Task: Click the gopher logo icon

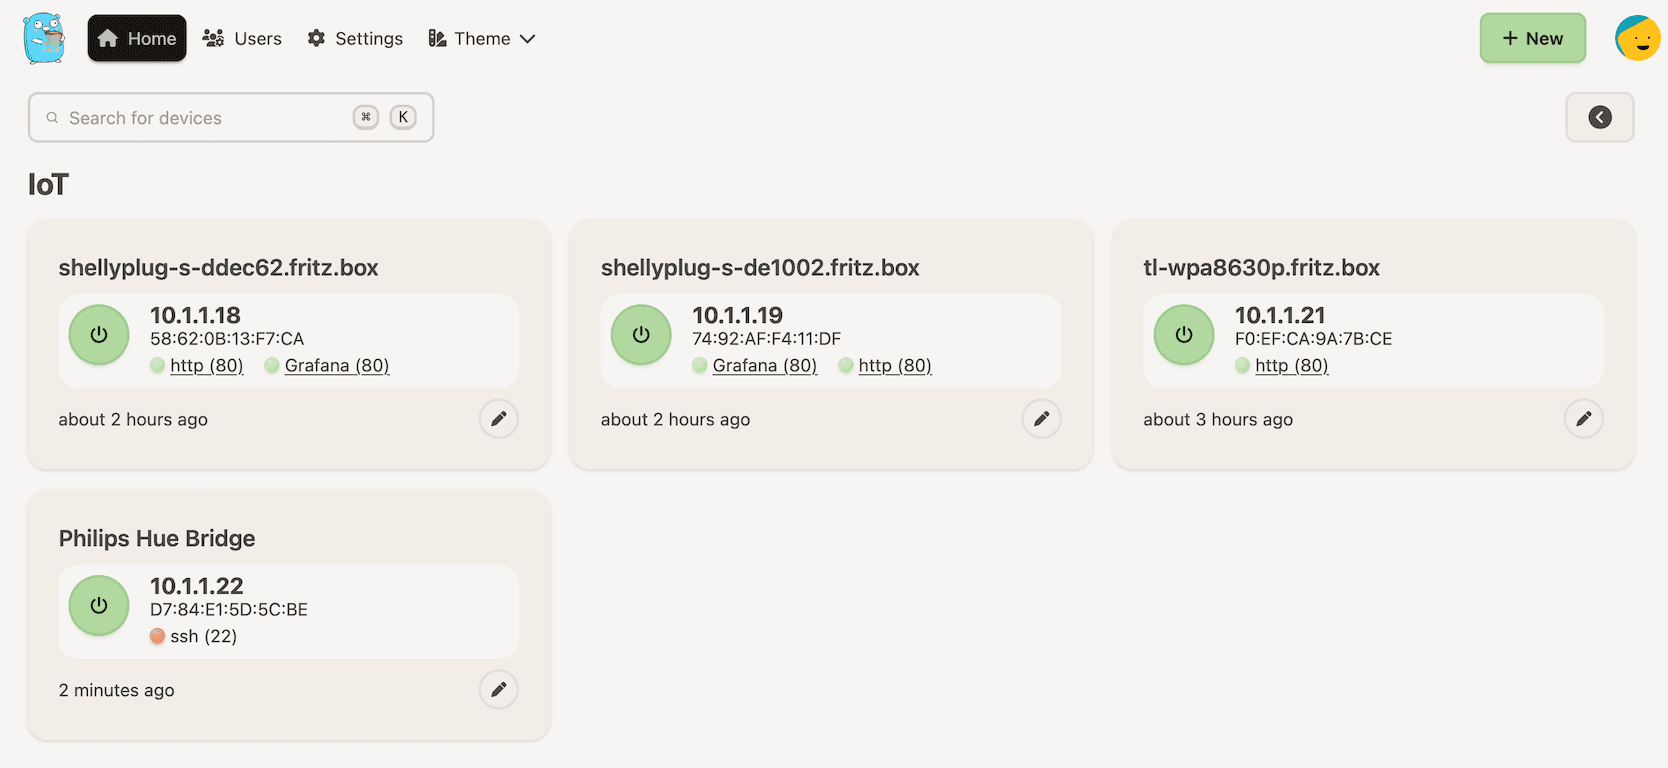Action: (x=44, y=38)
